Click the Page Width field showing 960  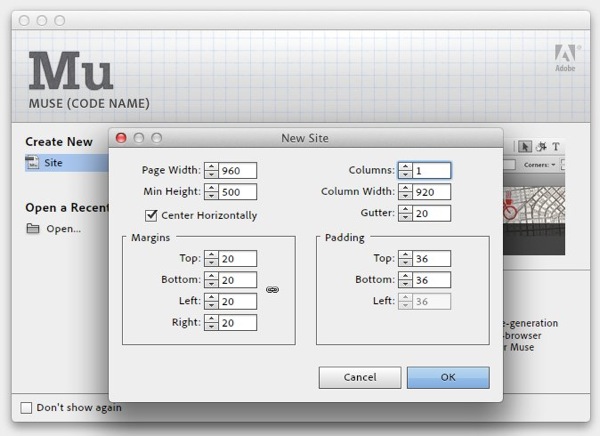[x=238, y=170]
